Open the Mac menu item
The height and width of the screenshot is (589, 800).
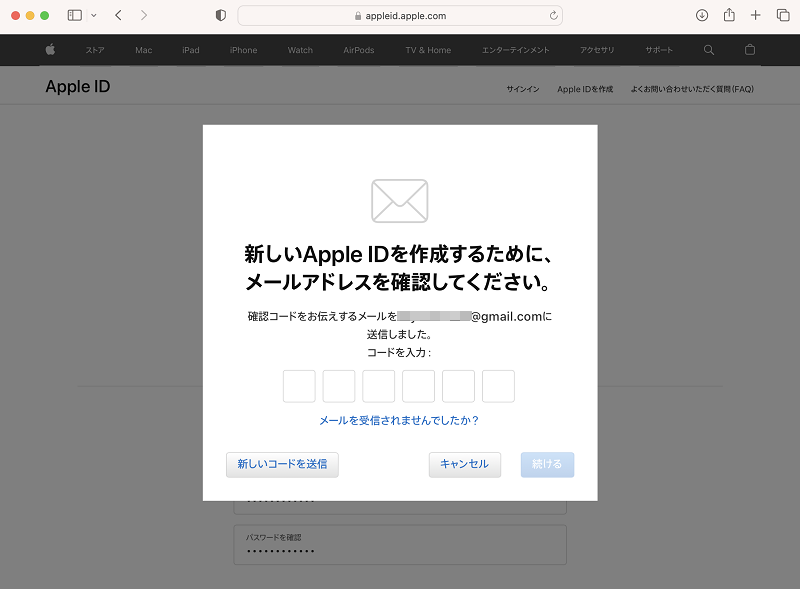pyautogui.click(x=144, y=50)
